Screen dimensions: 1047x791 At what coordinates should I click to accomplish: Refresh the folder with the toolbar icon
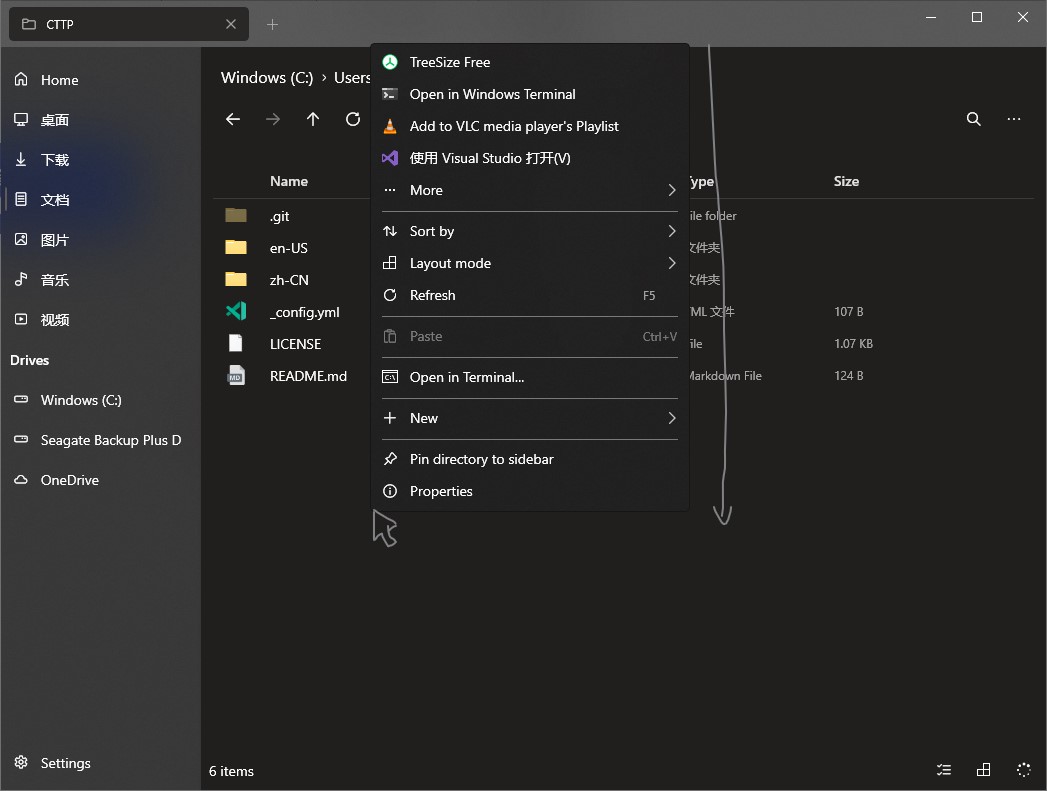353,119
